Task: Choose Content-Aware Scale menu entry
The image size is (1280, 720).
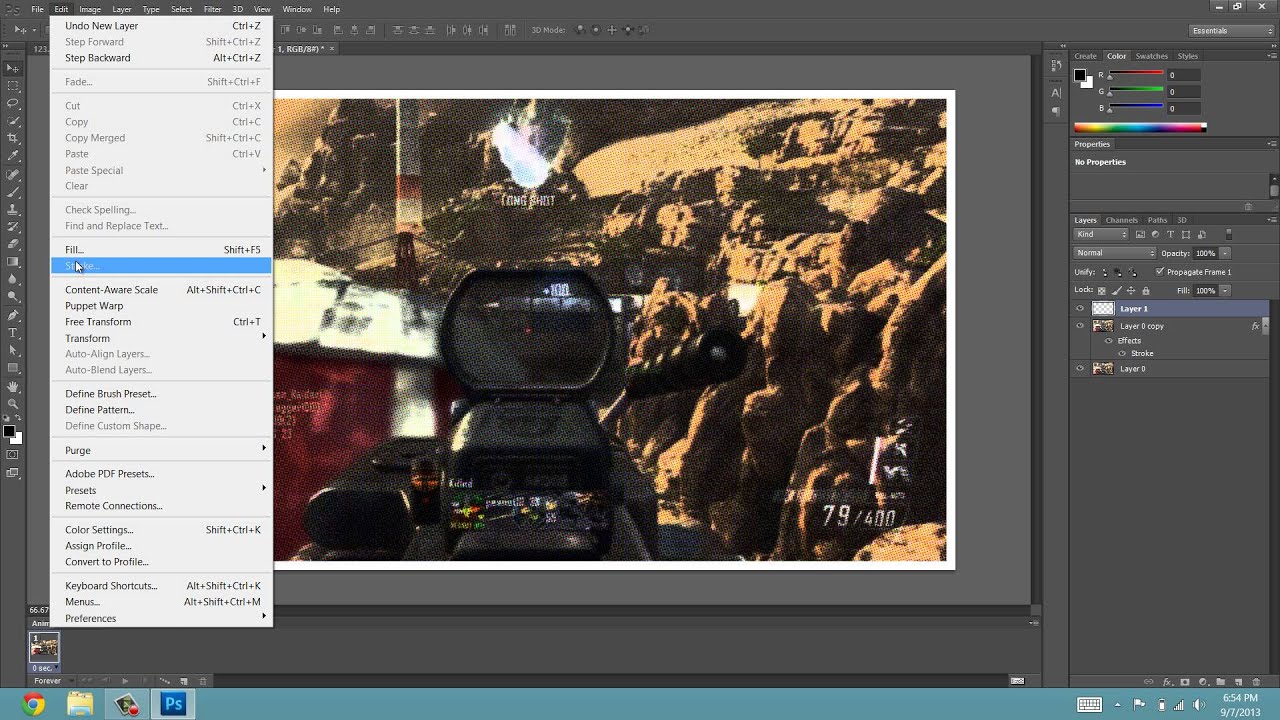Action: coord(161,290)
